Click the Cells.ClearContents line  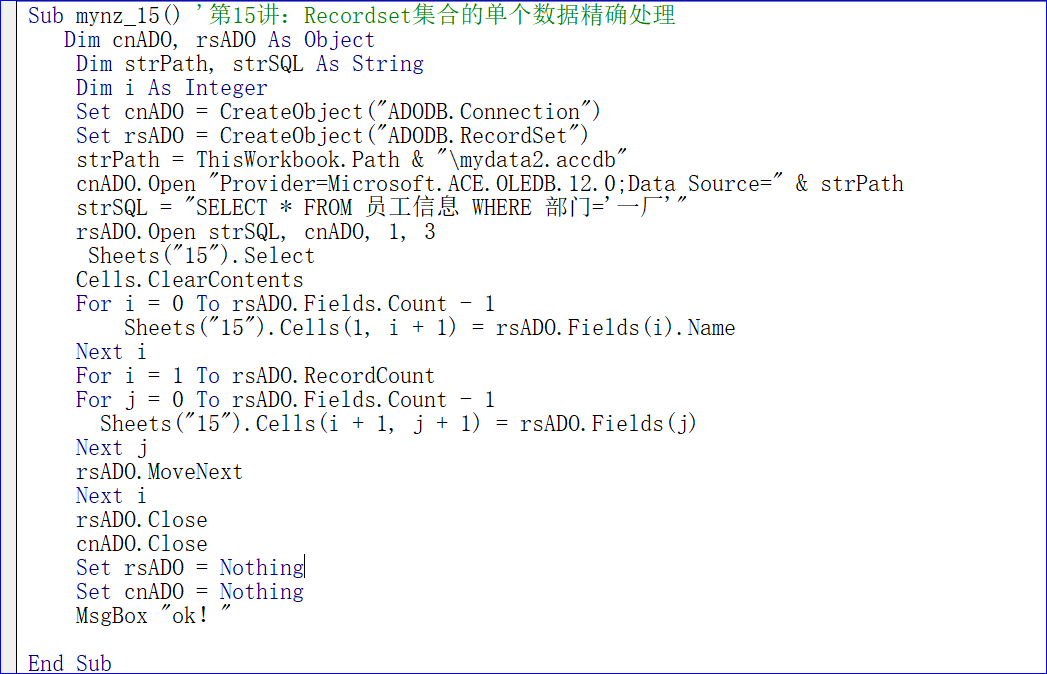[189, 280]
